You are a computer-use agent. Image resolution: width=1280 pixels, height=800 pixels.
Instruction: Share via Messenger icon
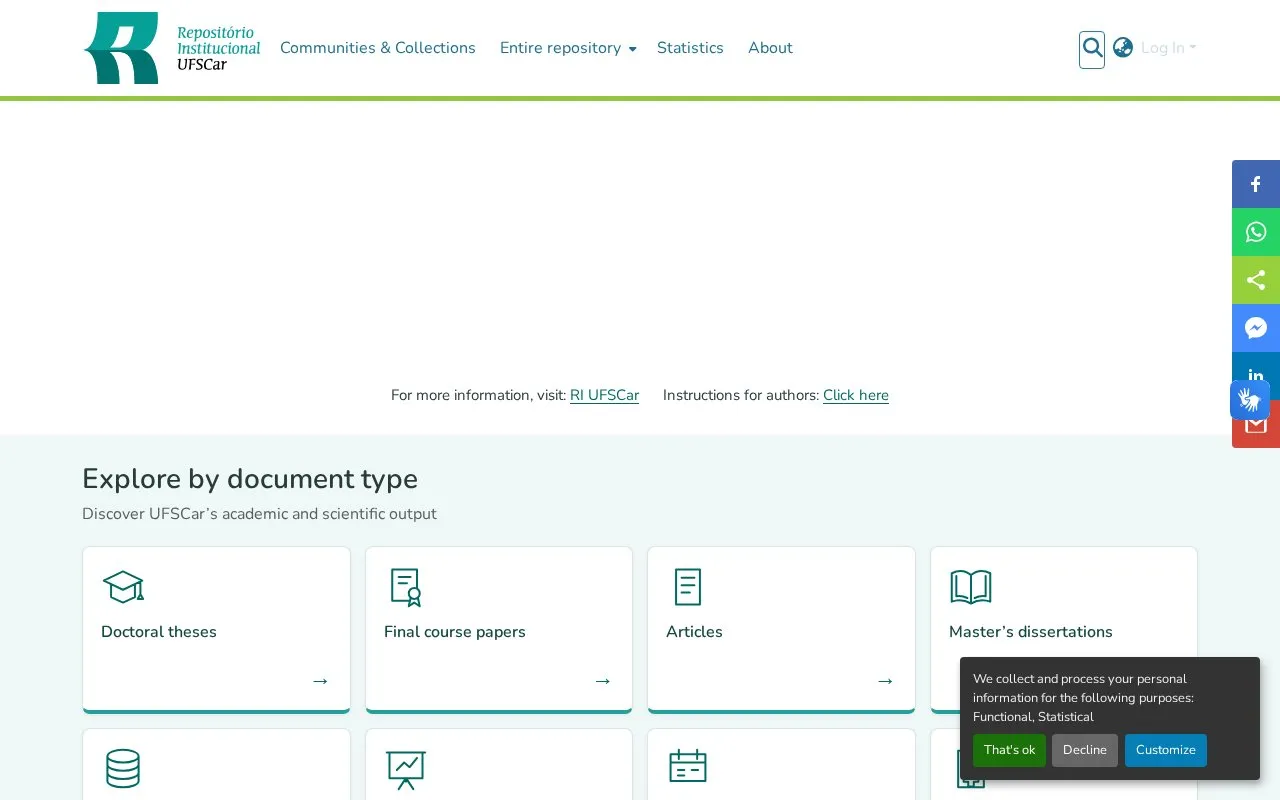1256,328
